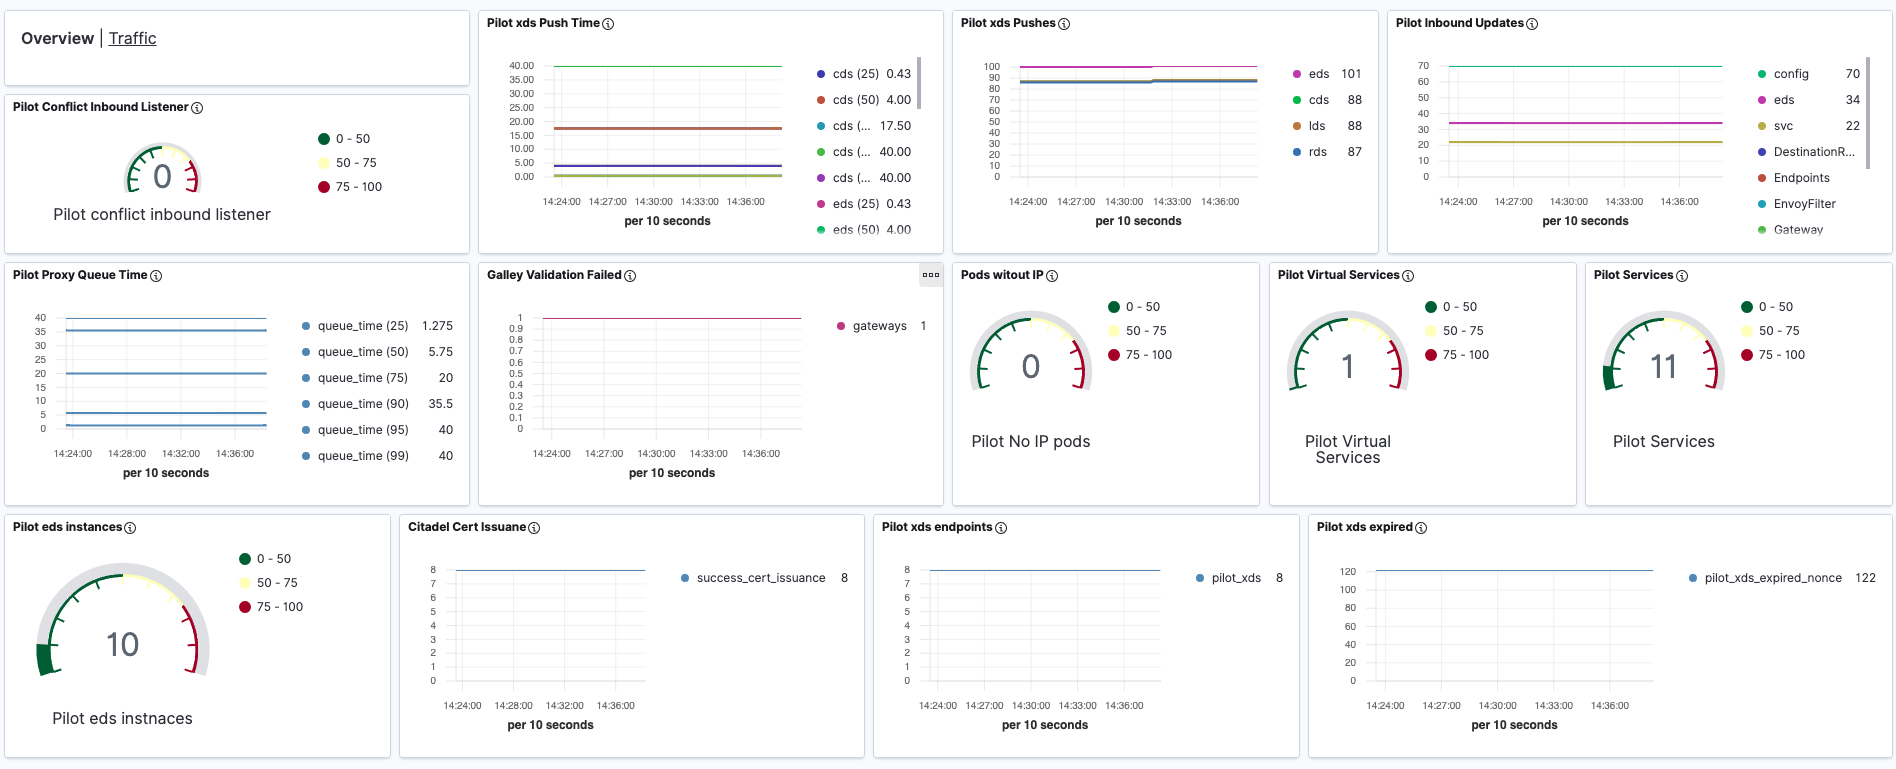
Task: Click info icon next to Pilot xds Pushes
Action: pos(1064,24)
